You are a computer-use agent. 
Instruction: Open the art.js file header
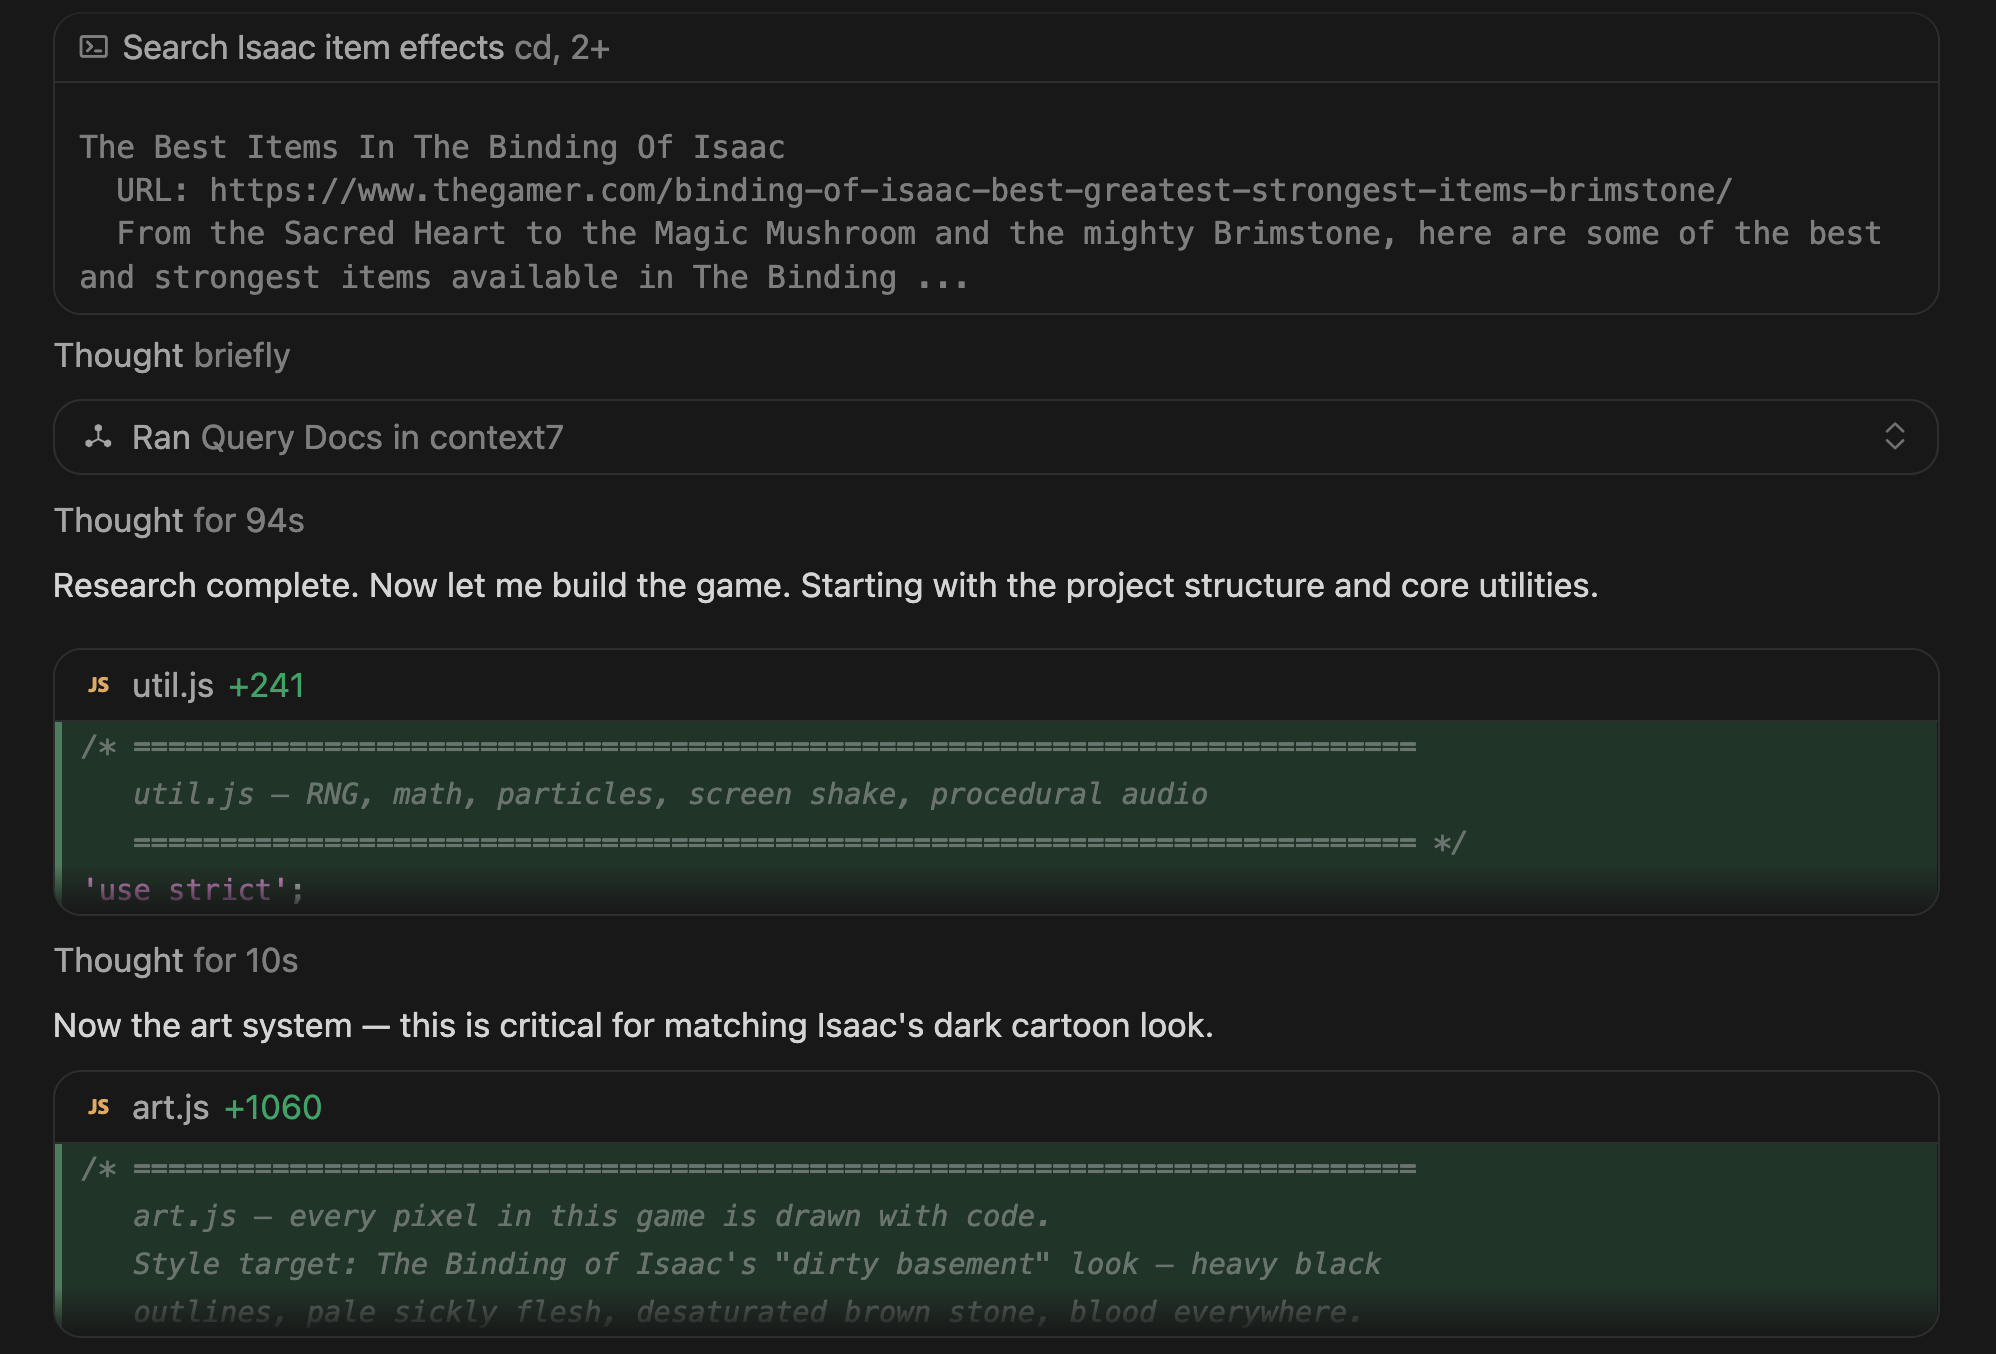996,1107
